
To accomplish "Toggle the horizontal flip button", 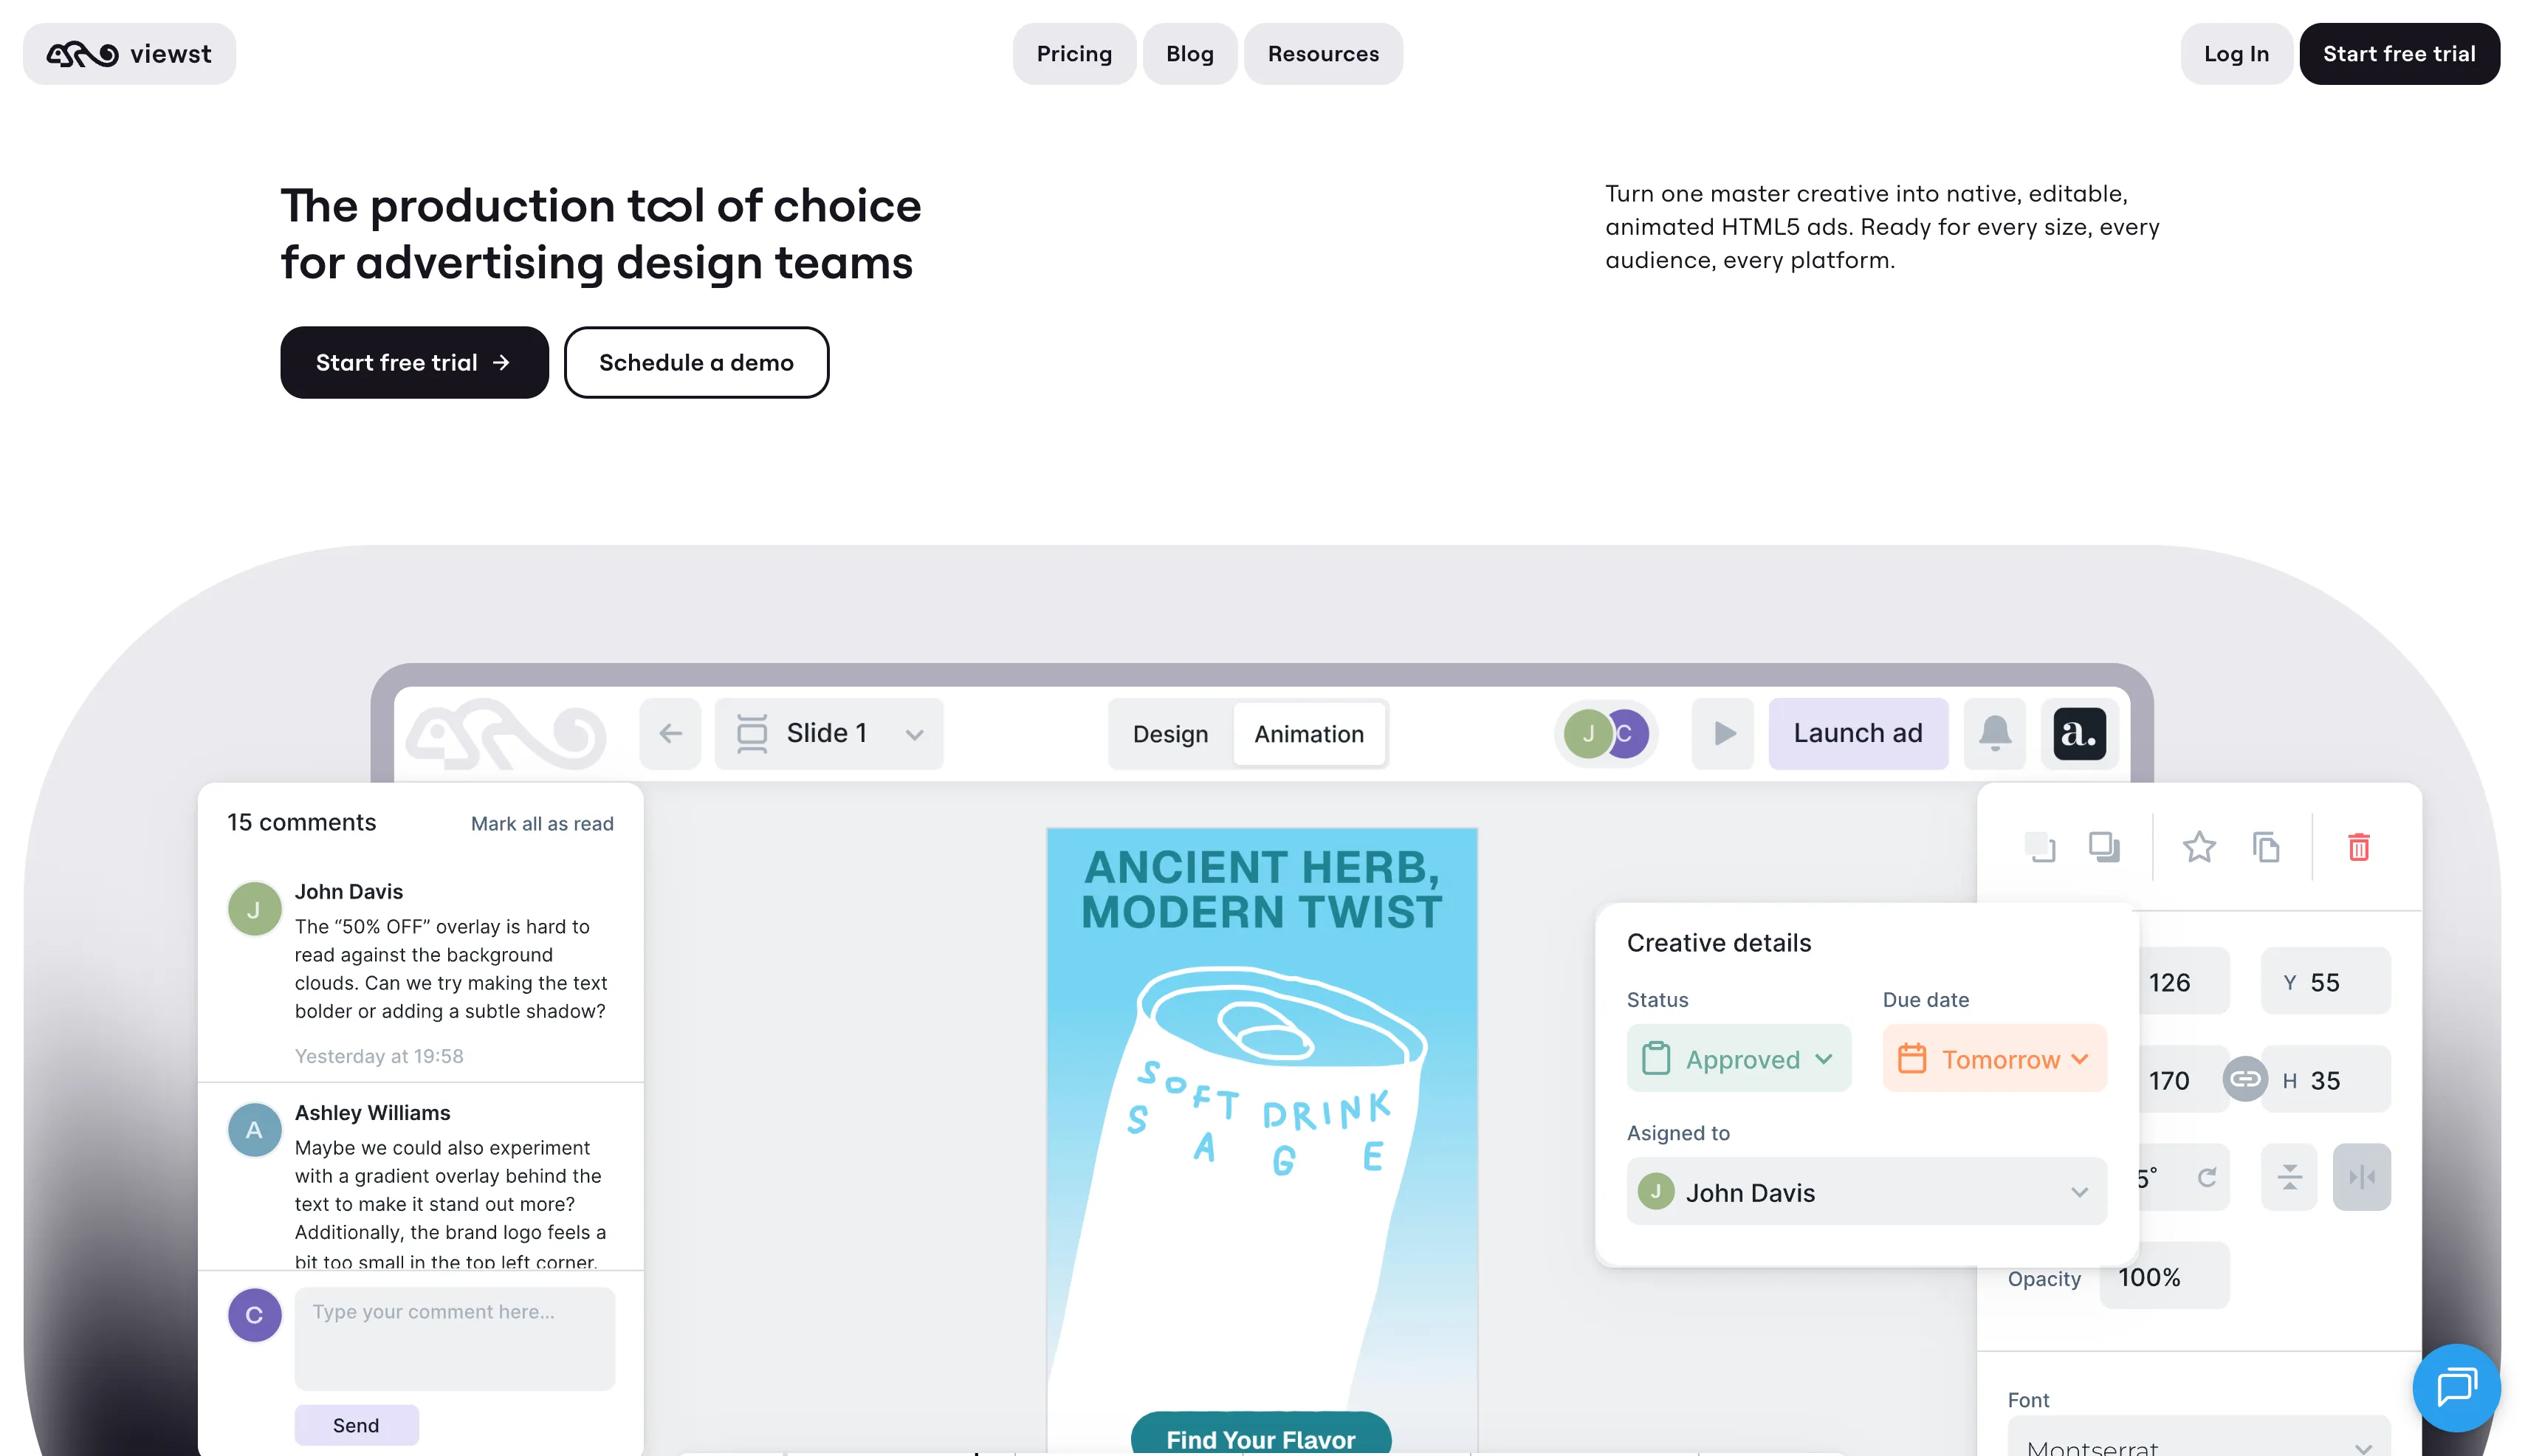I will coord(2361,1177).
